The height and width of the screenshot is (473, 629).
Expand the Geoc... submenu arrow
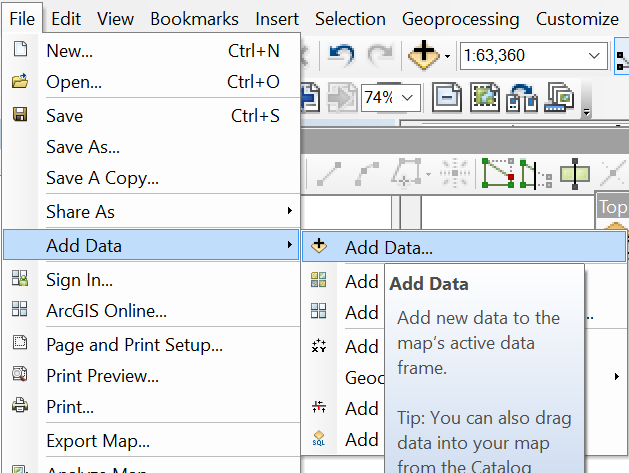617,376
